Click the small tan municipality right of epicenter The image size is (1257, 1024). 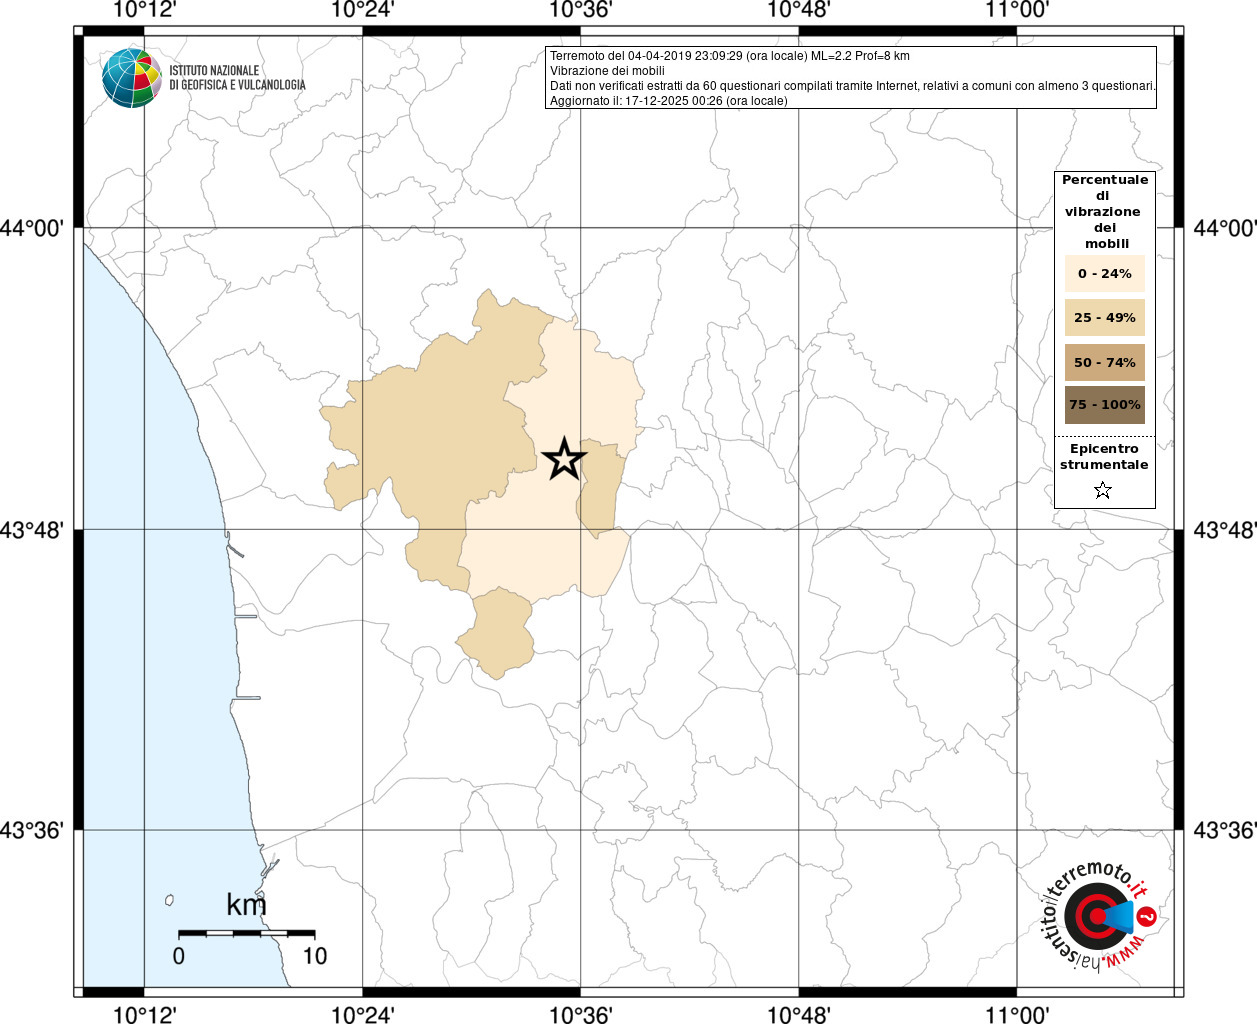(601, 488)
